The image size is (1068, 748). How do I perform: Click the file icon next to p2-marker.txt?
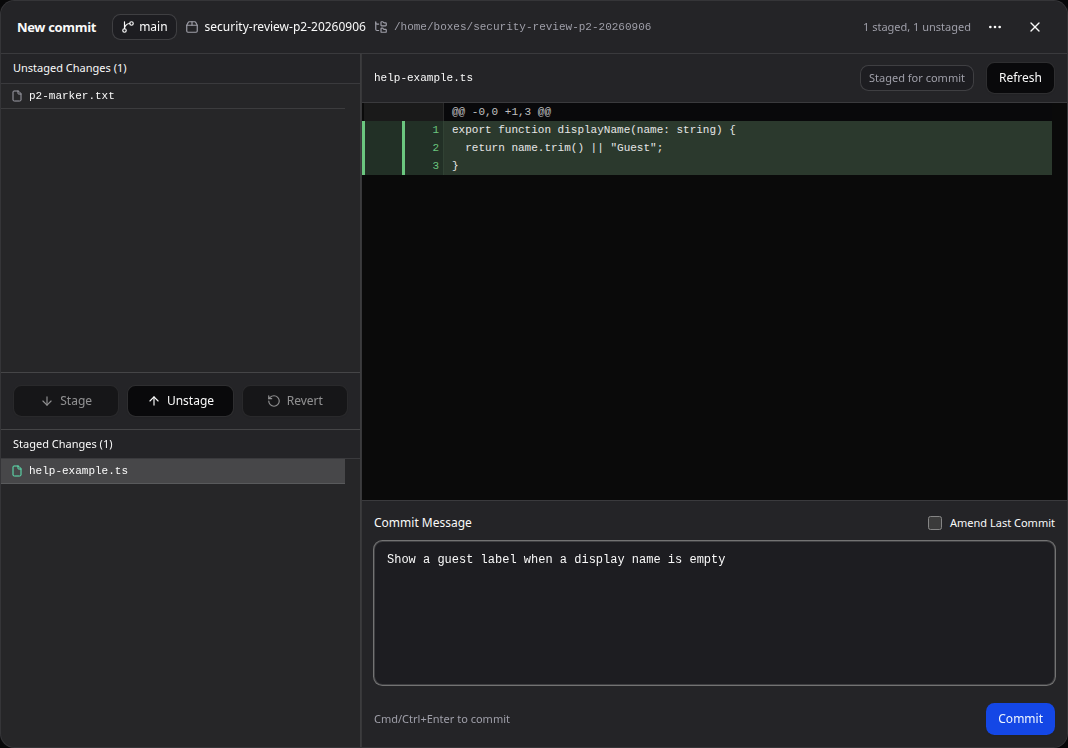(17, 96)
